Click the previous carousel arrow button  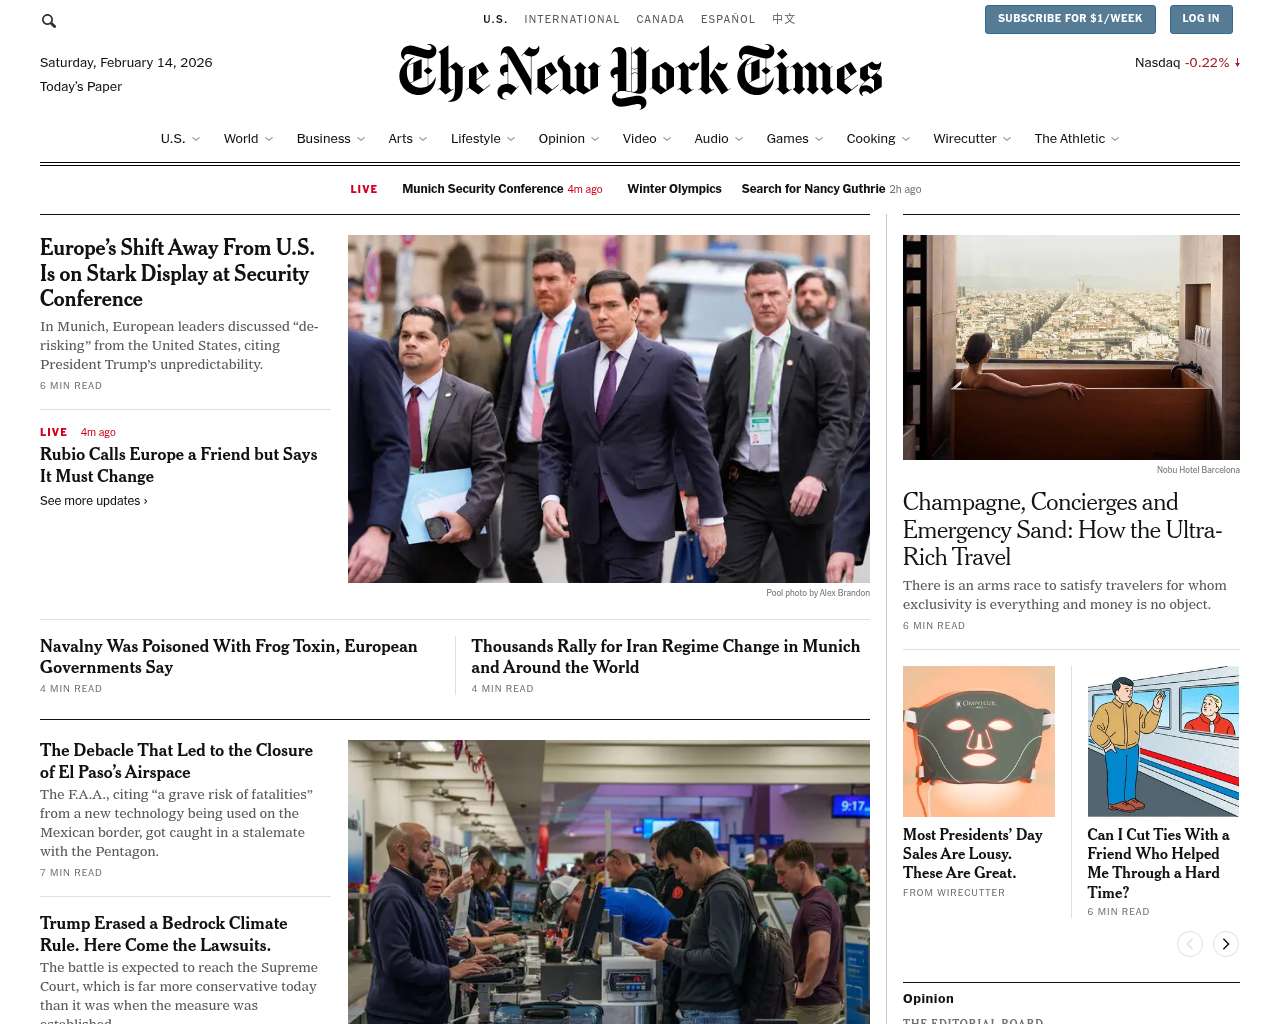pyautogui.click(x=1189, y=944)
